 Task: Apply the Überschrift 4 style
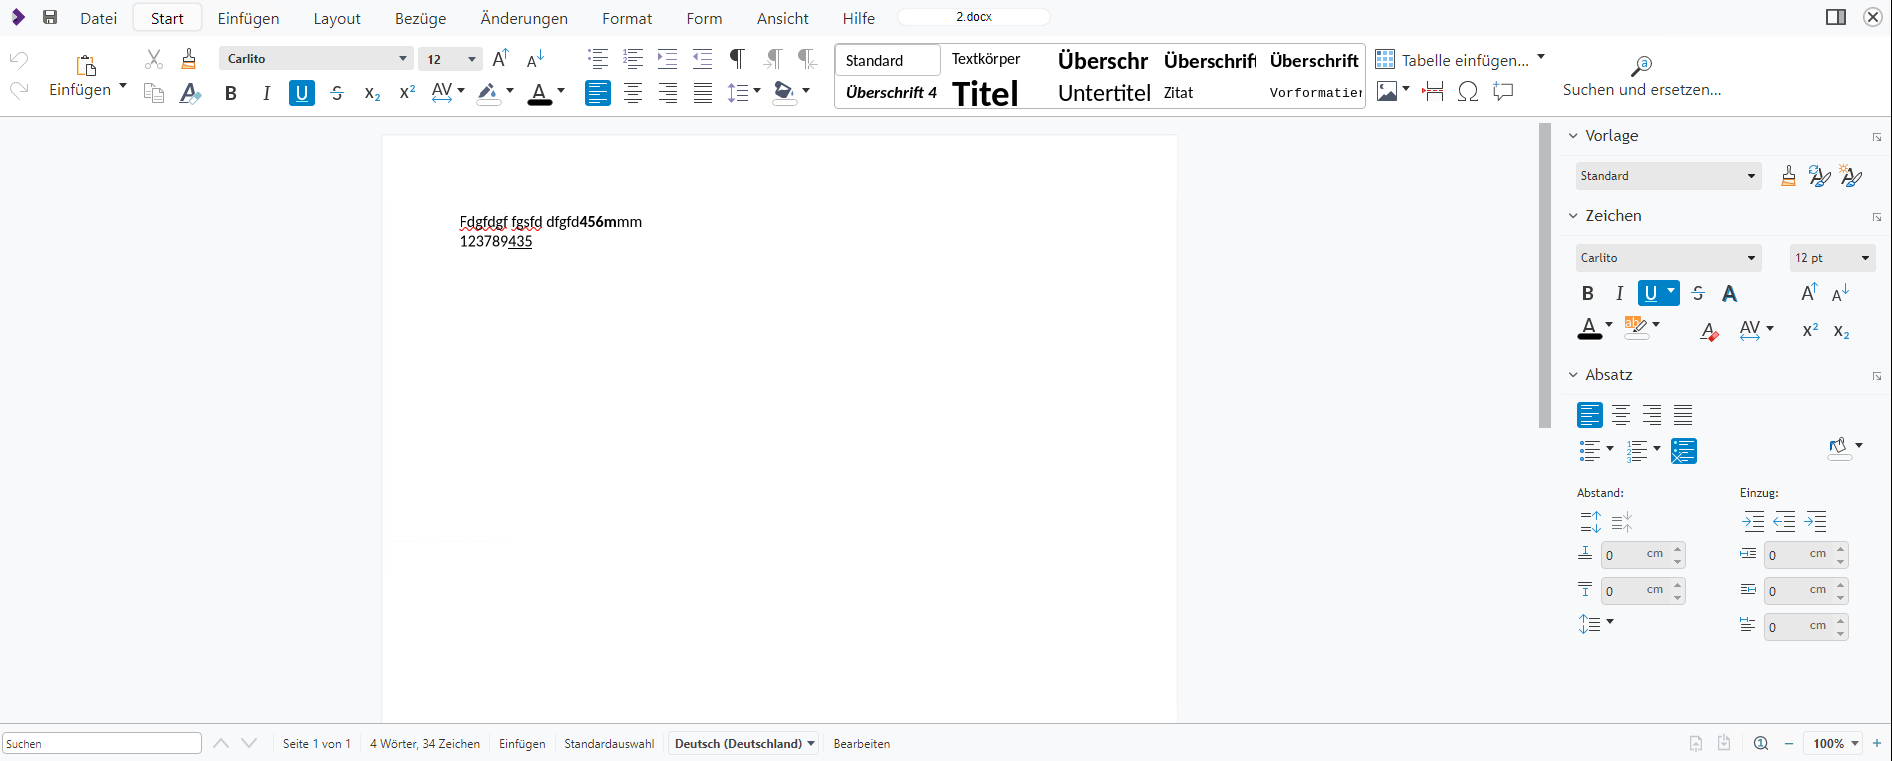pos(891,93)
